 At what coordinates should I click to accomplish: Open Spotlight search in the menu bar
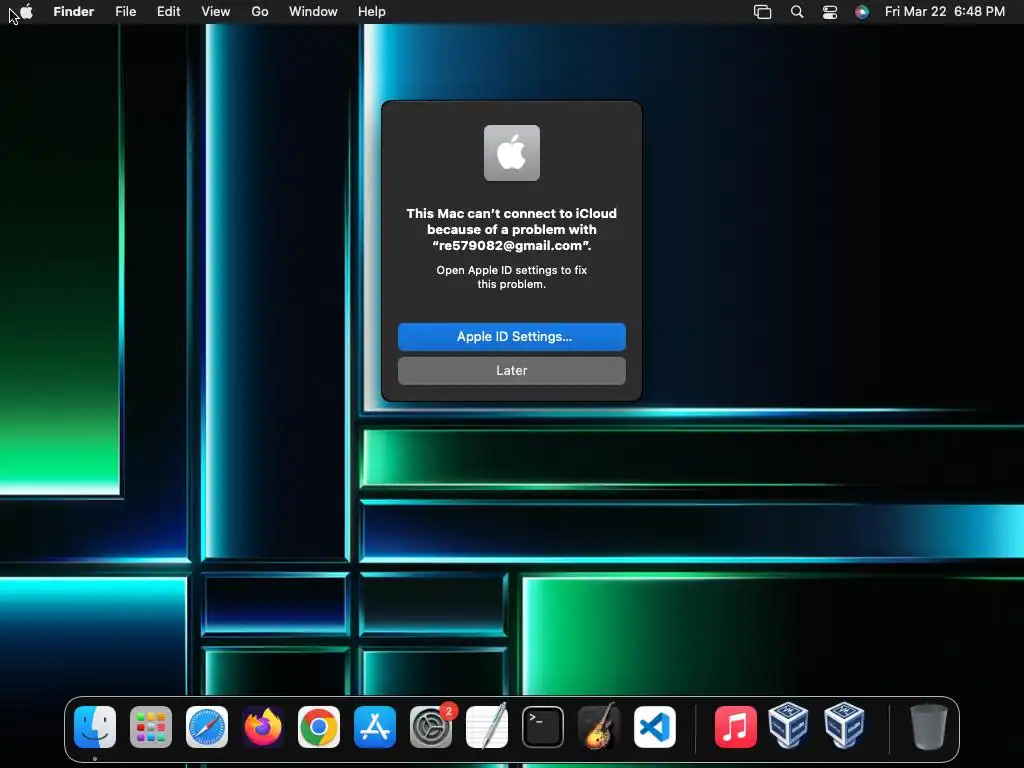click(797, 12)
